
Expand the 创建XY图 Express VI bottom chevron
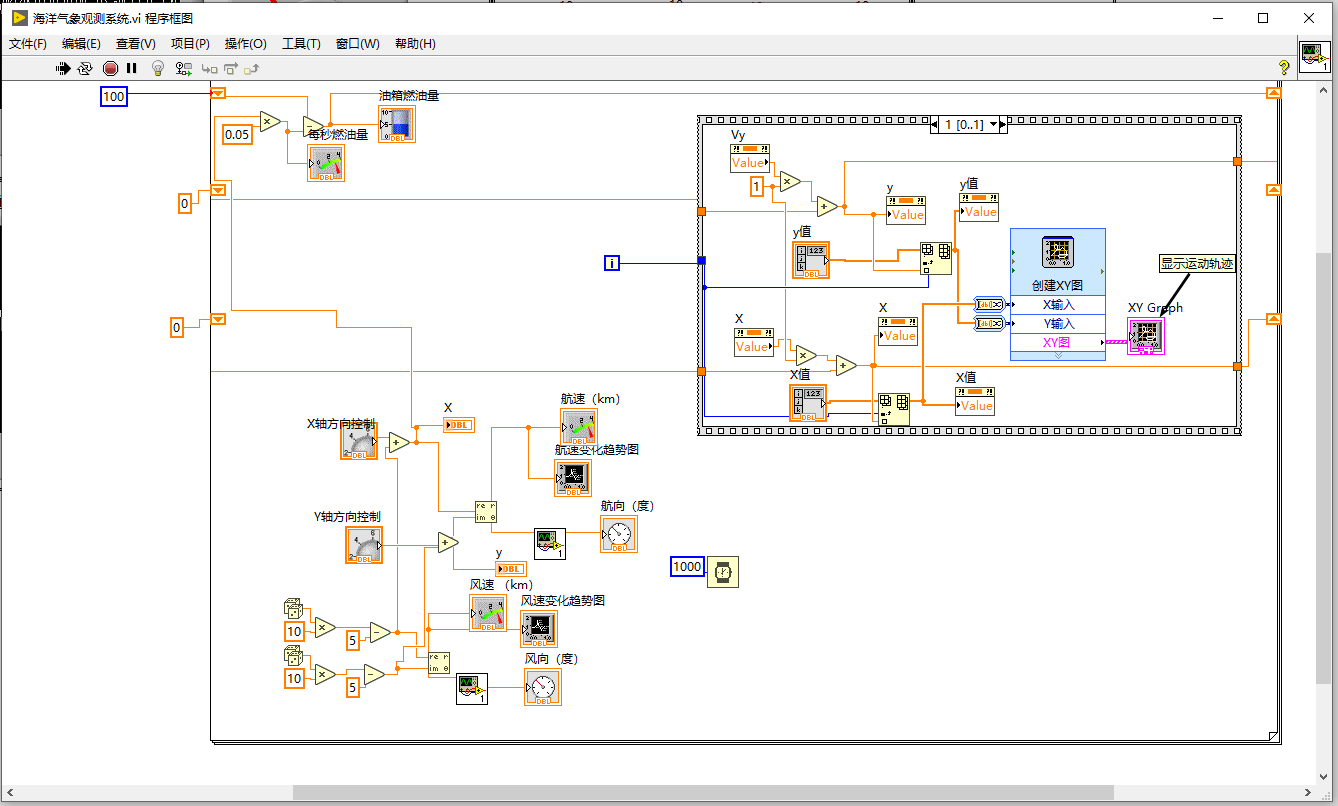pyautogui.click(x=1057, y=356)
